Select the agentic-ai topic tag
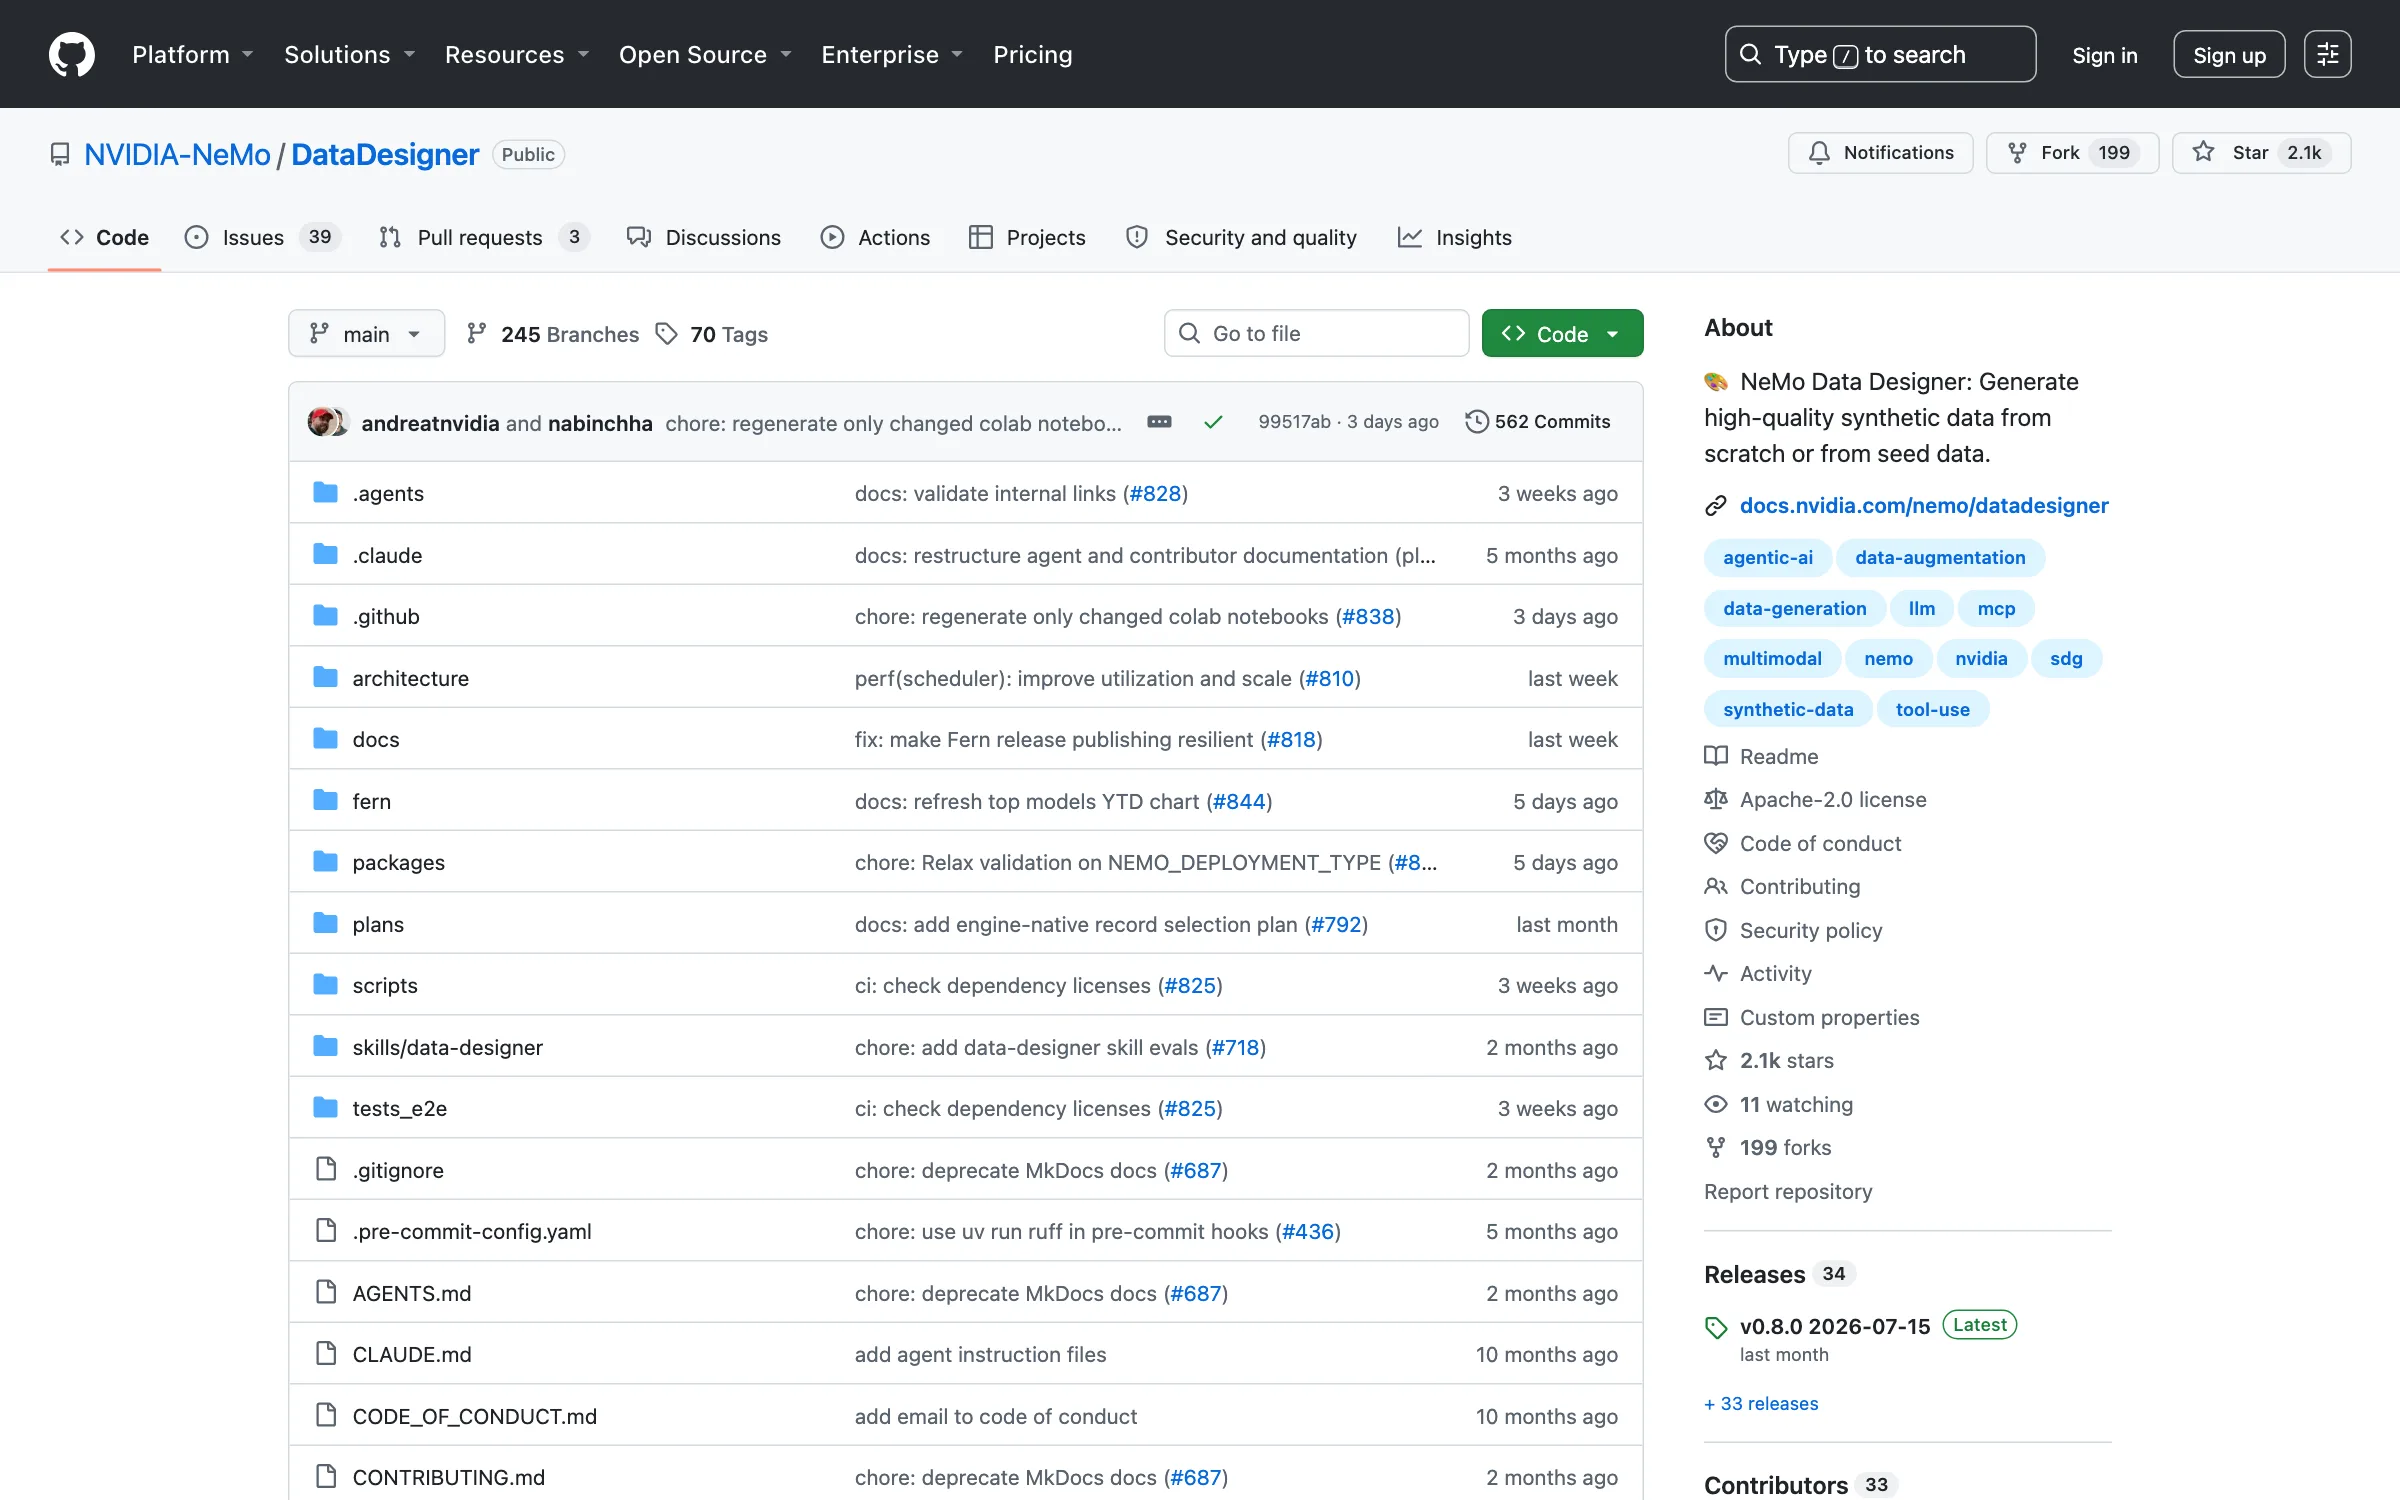The width and height of the screenshot is (2400, 1500). (x=1767, y=558)
